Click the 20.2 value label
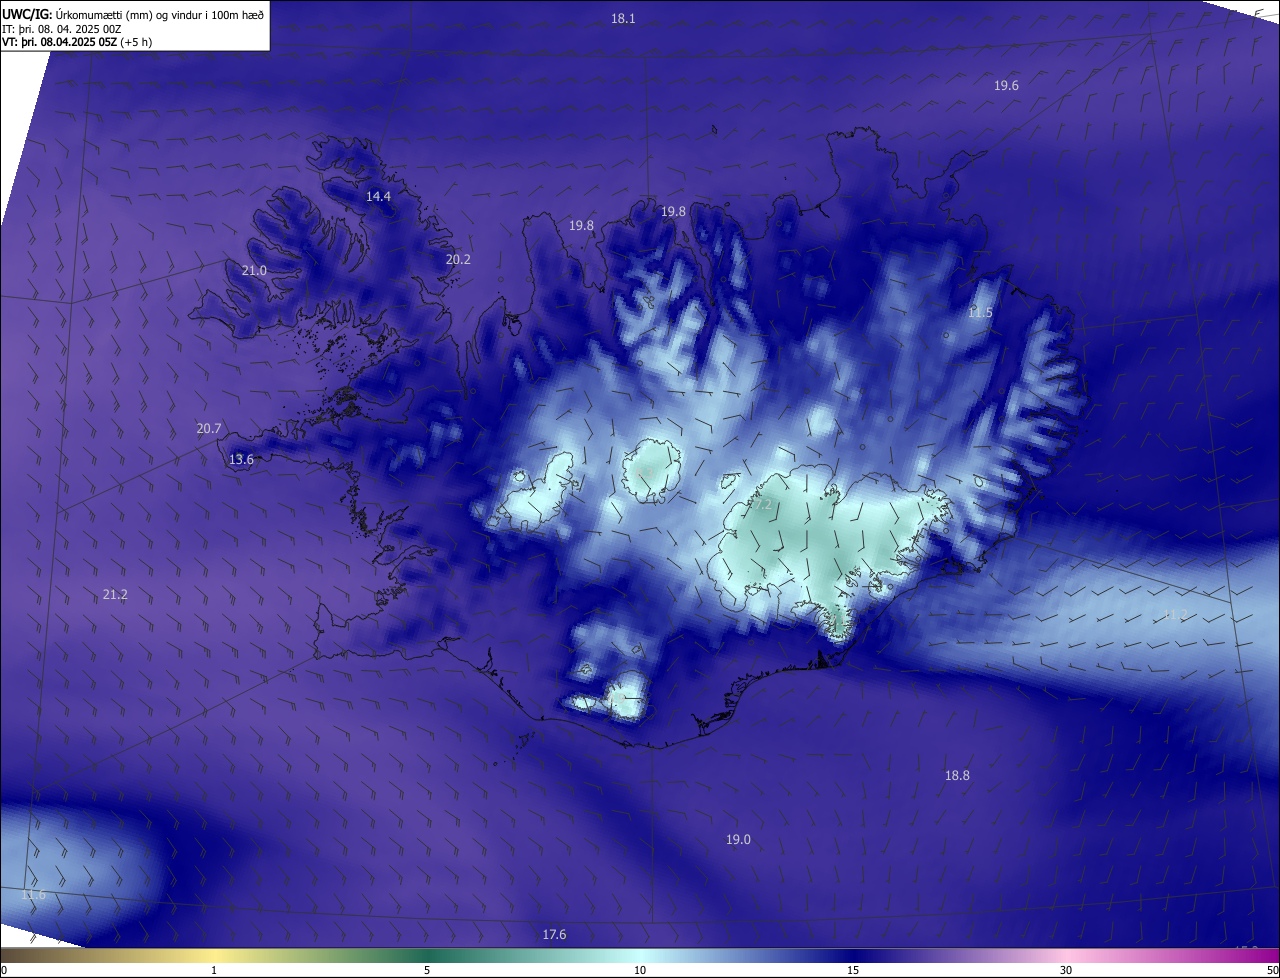 click(x=458, y=260)
